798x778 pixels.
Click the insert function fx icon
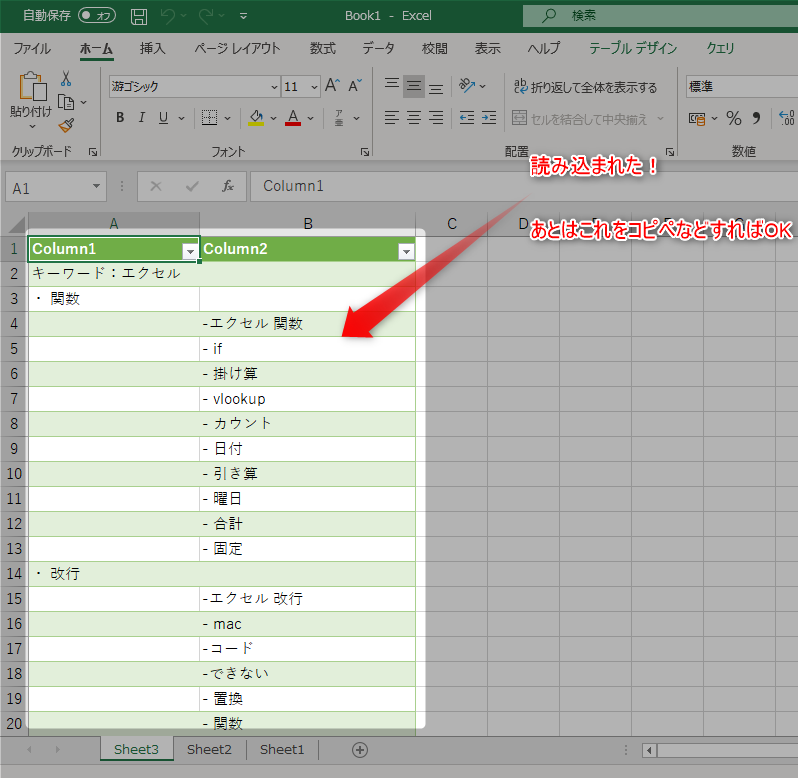pyautogui.click(x=227, y=186)
